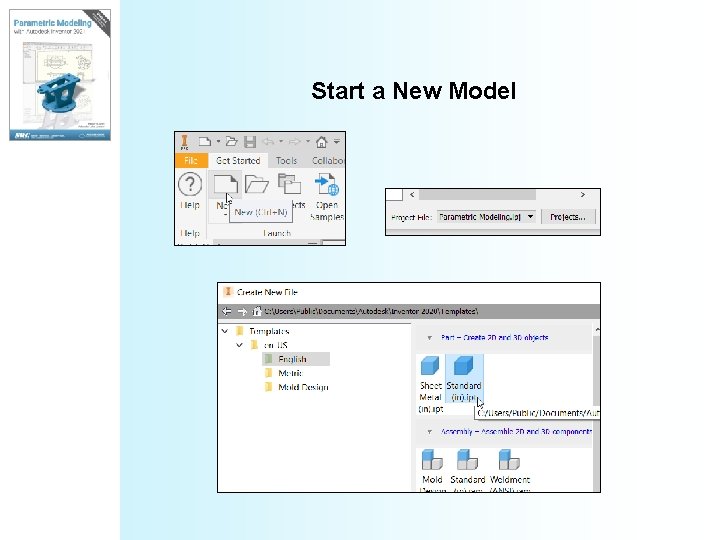Click the large New file icon in Launch panel
This screenshot has height=540, width=720.
225,184
